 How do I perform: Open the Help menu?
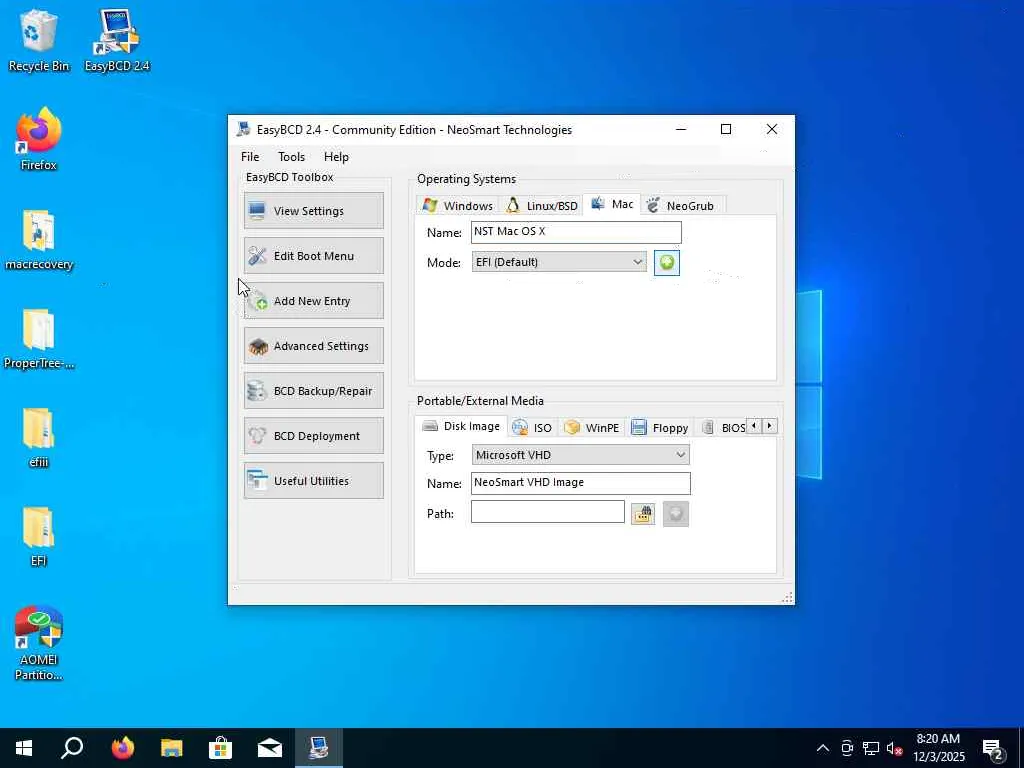(x=336, y=157)
